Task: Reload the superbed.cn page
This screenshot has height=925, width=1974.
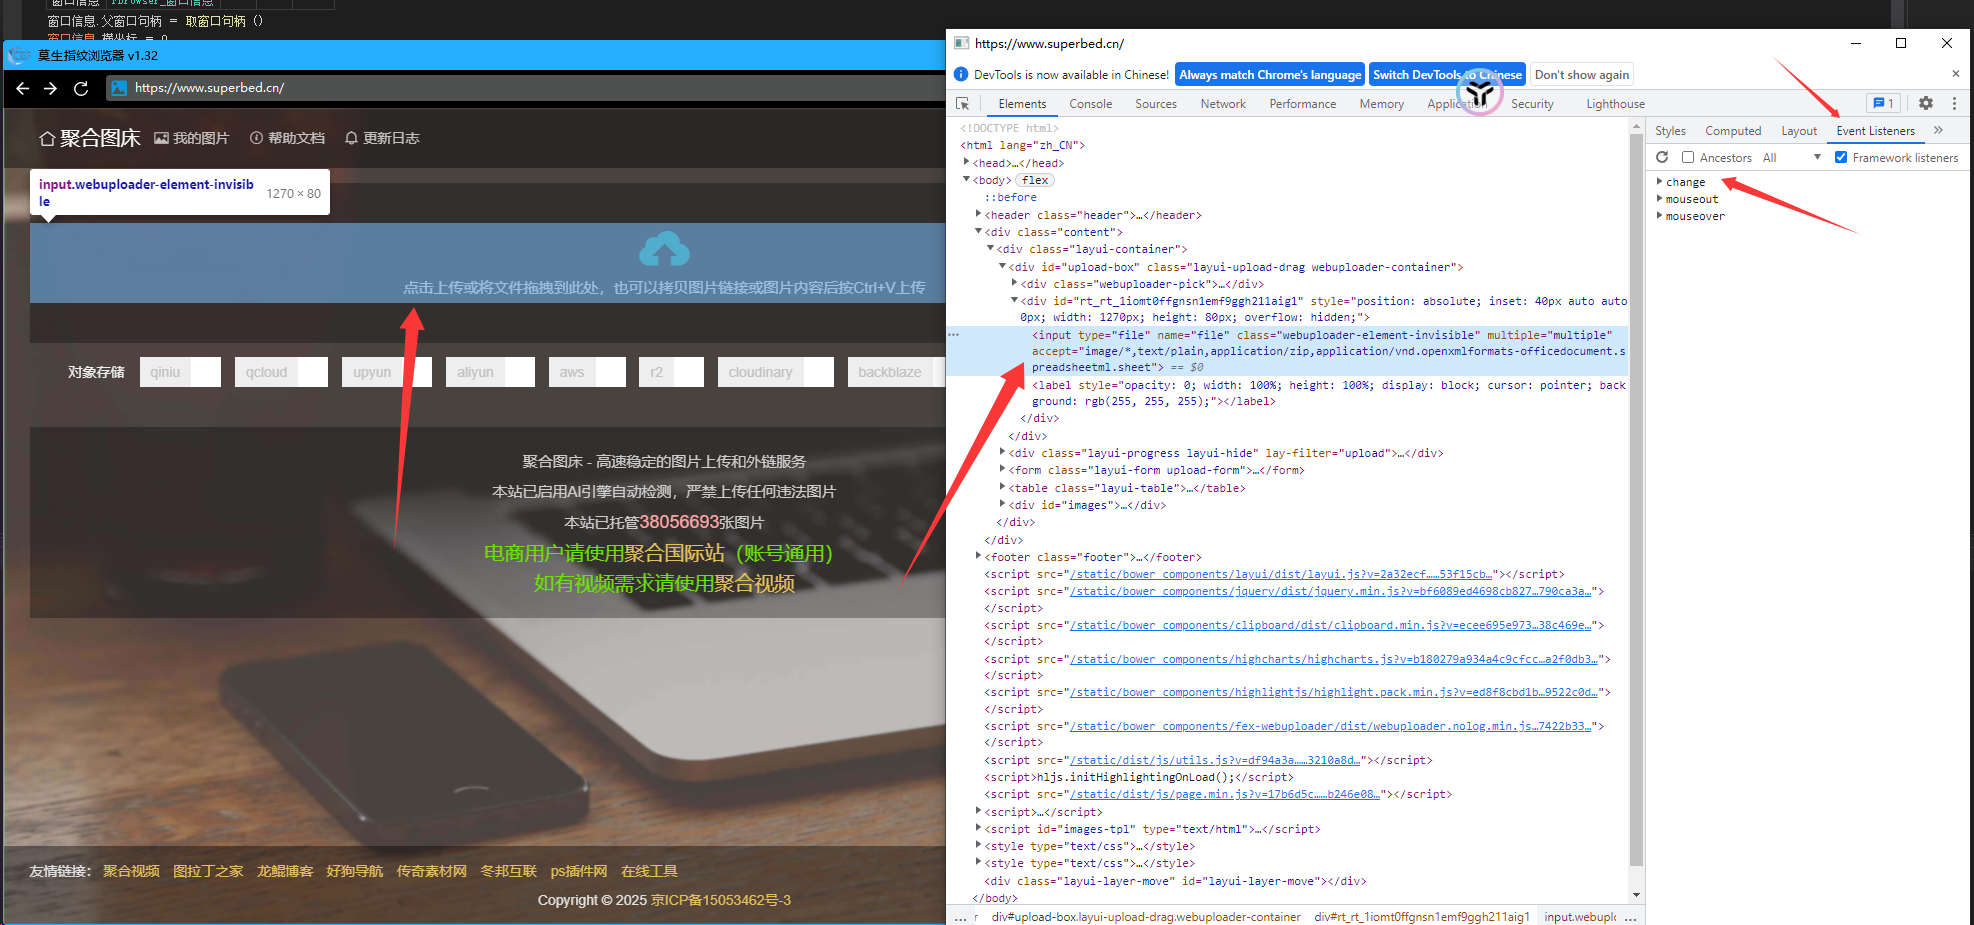Action: pos(81,88)
